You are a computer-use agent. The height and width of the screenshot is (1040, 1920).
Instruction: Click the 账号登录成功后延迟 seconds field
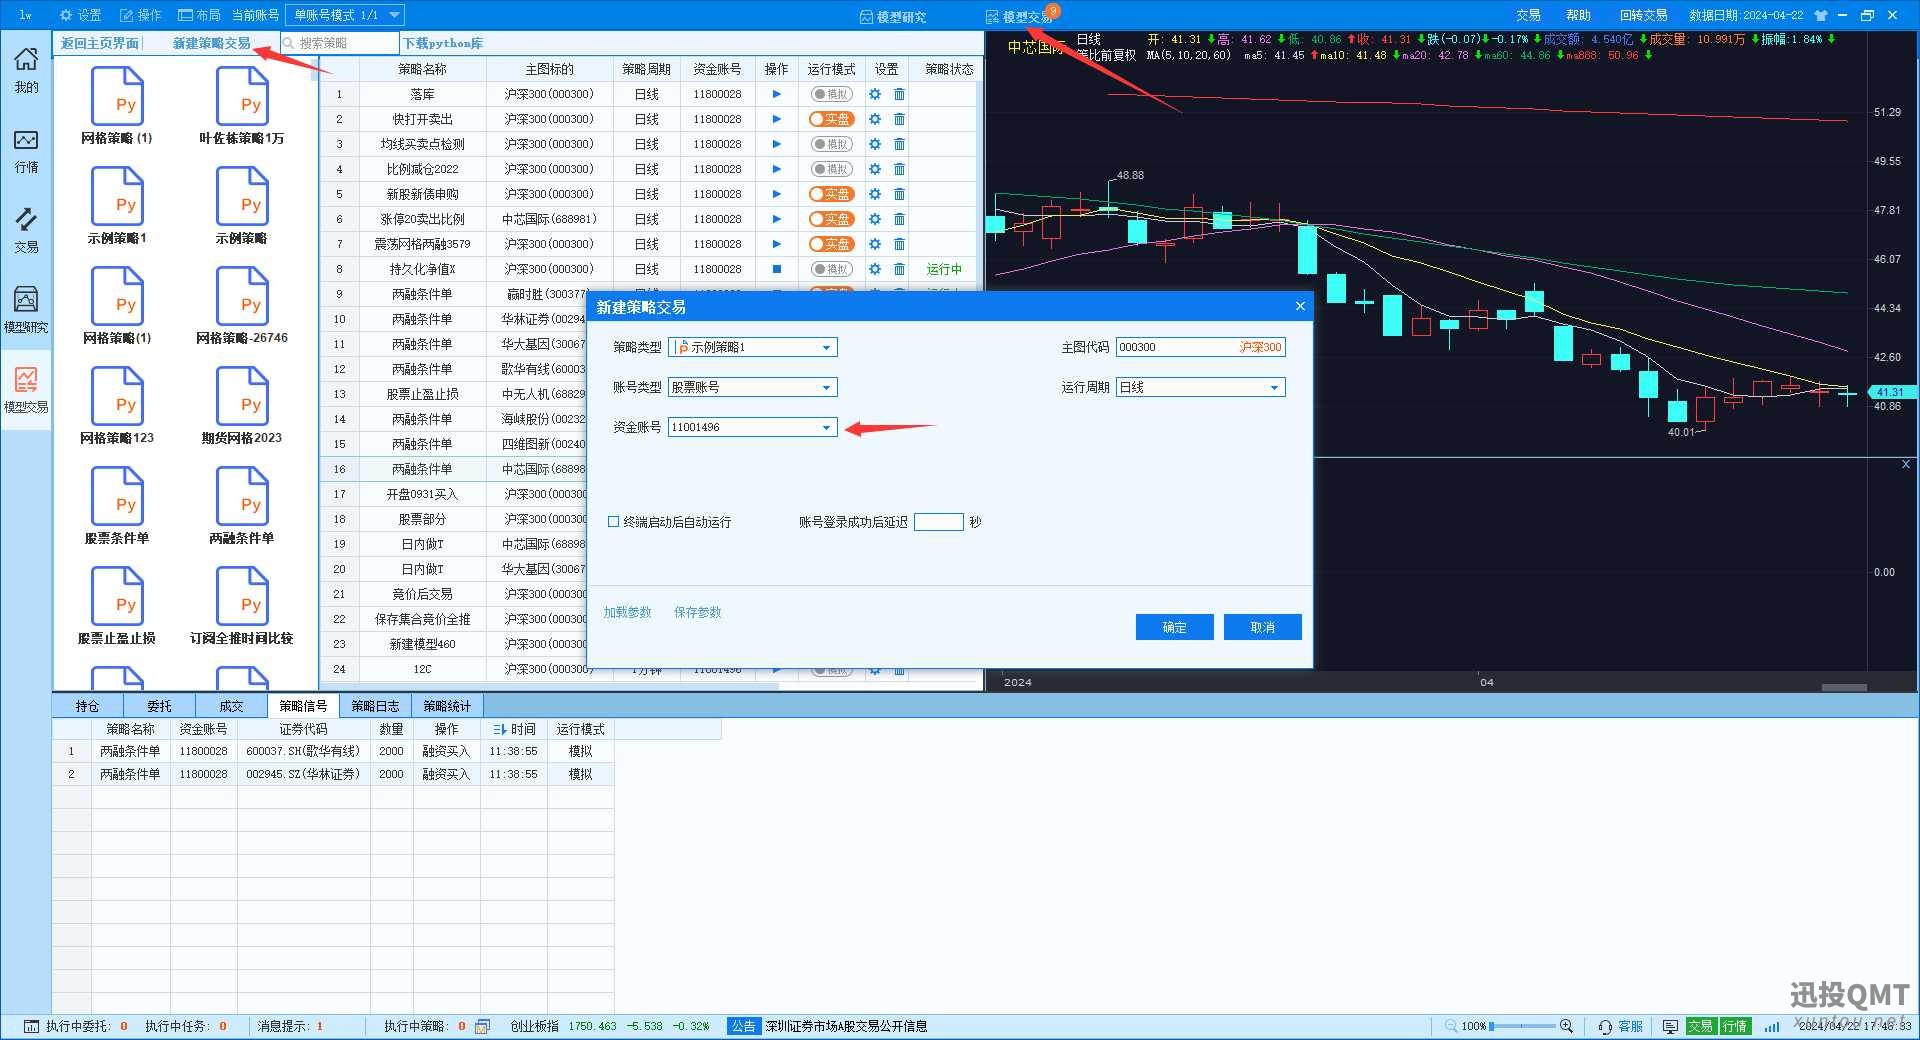click(x=938, y=522)
